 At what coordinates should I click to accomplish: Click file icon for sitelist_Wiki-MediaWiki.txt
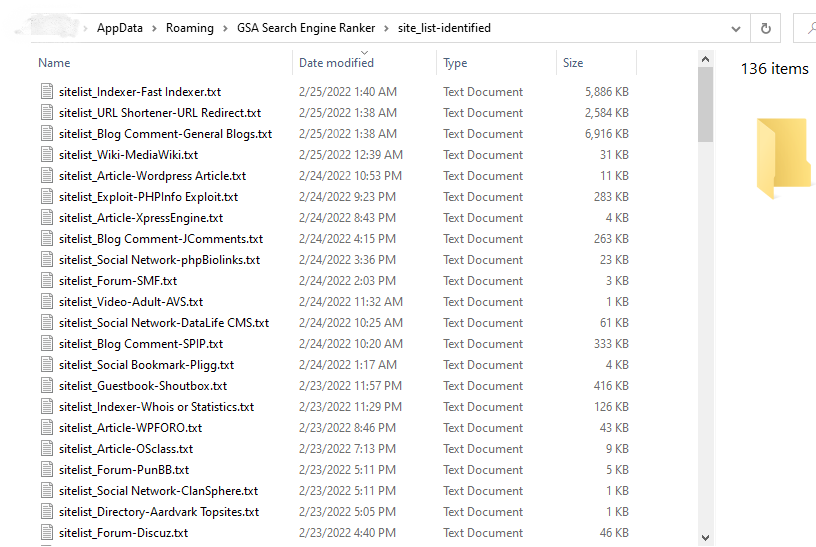click(x=47, y=155)
